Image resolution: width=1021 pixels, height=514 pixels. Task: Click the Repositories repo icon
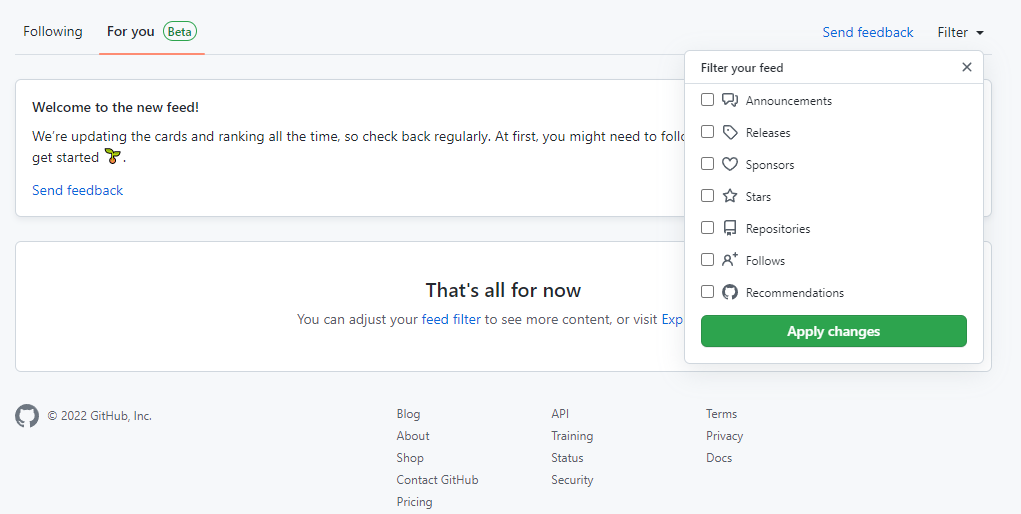(730, 228)
